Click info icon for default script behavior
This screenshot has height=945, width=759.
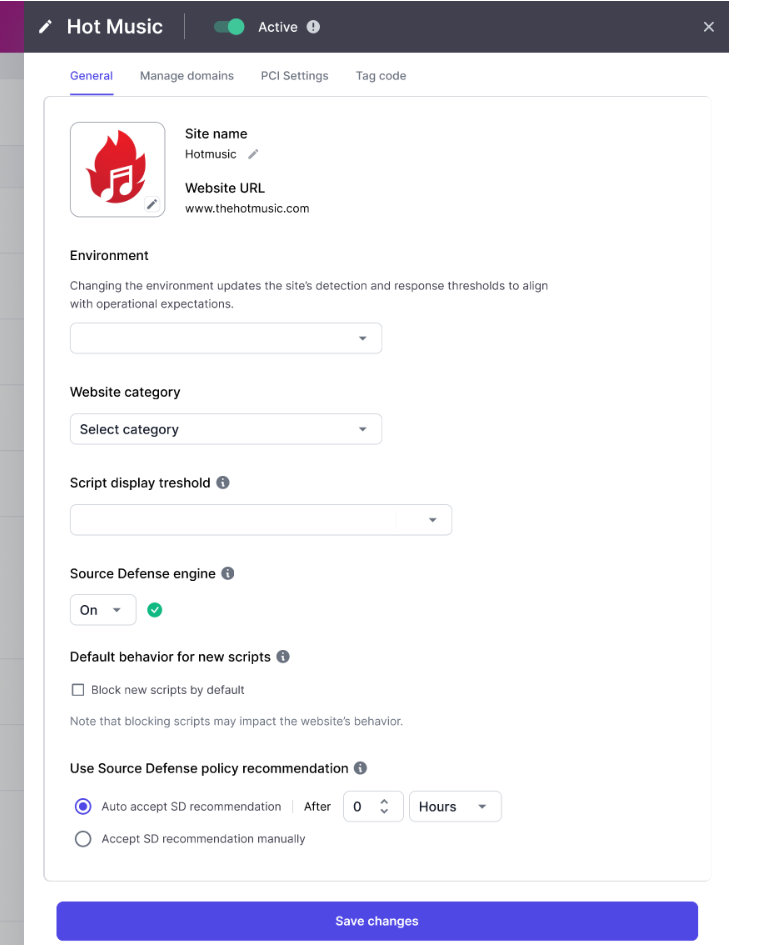(283, 656)
